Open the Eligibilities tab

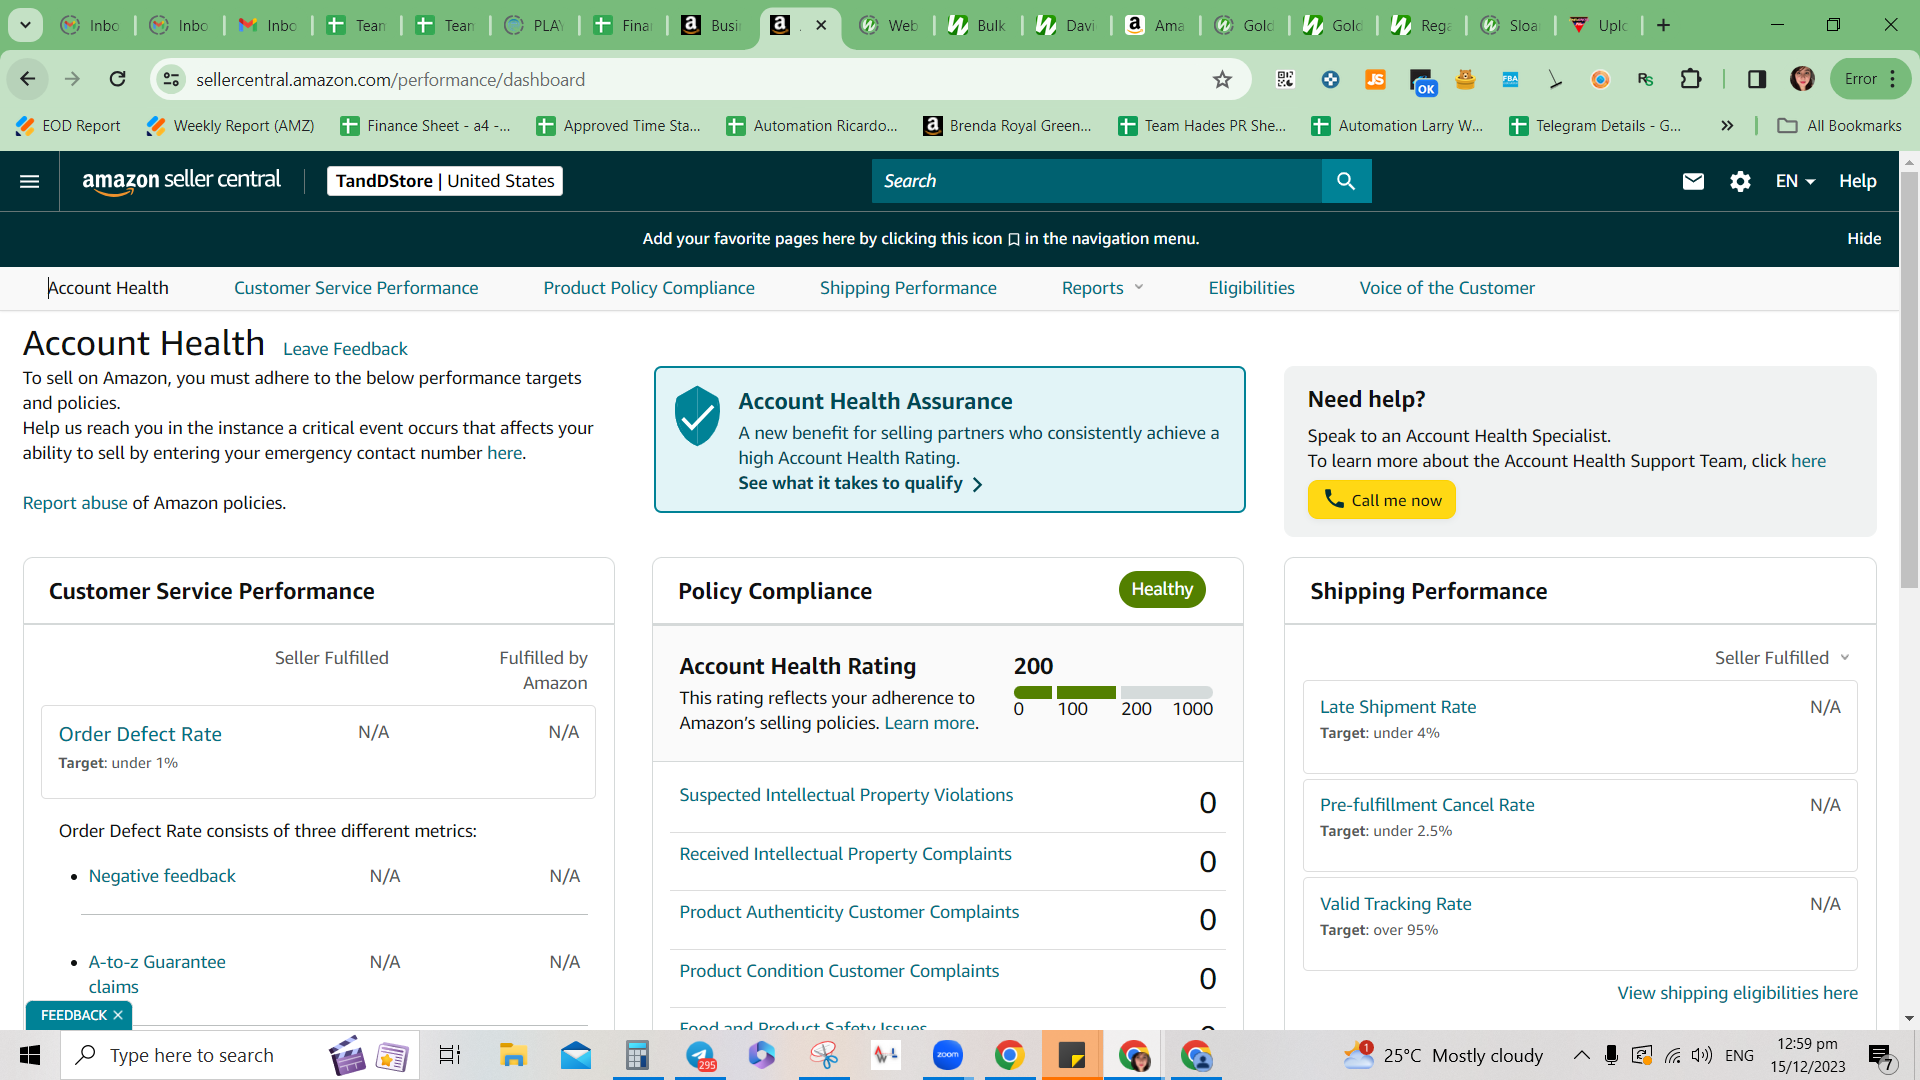(1251, 288)
